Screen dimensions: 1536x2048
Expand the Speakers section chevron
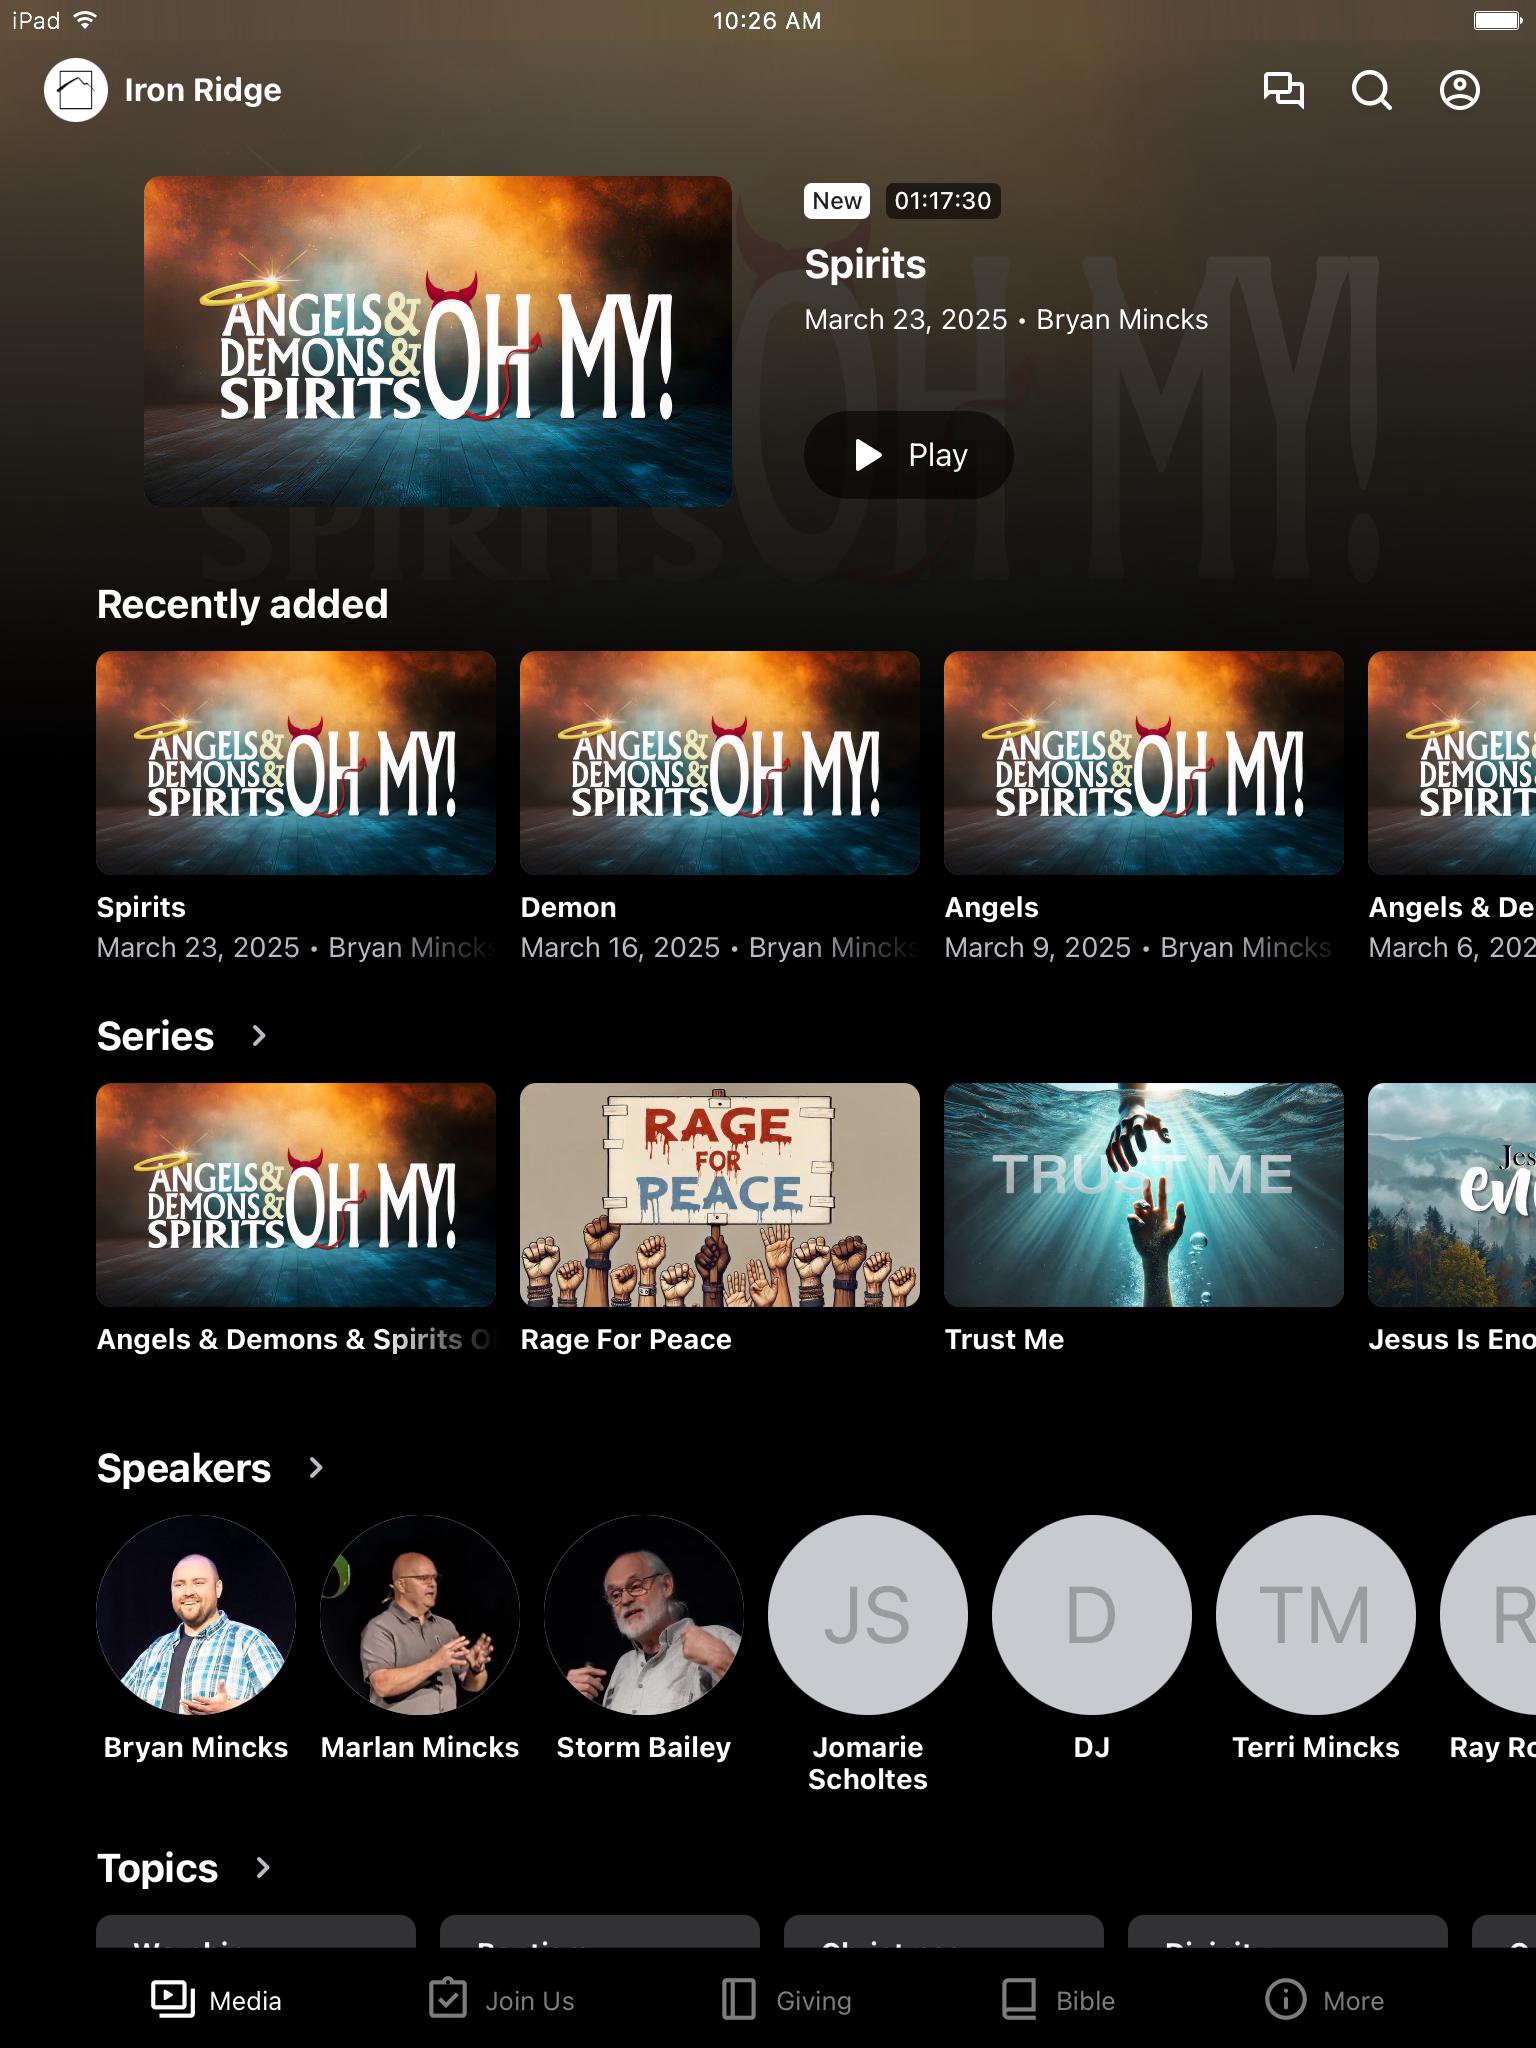coord(316,1468)
